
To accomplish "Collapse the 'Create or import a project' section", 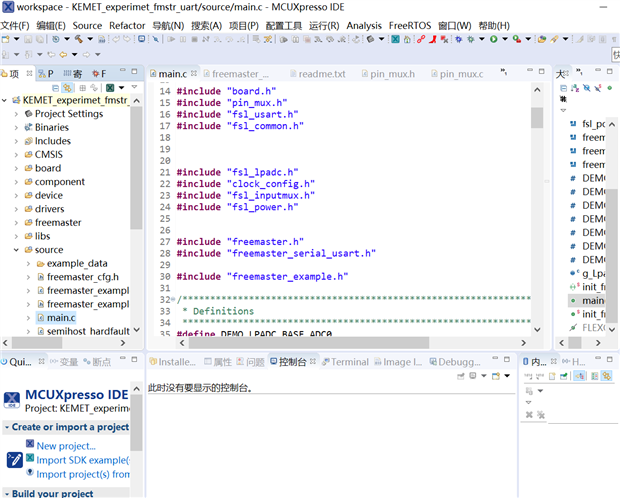I will 7,428.
